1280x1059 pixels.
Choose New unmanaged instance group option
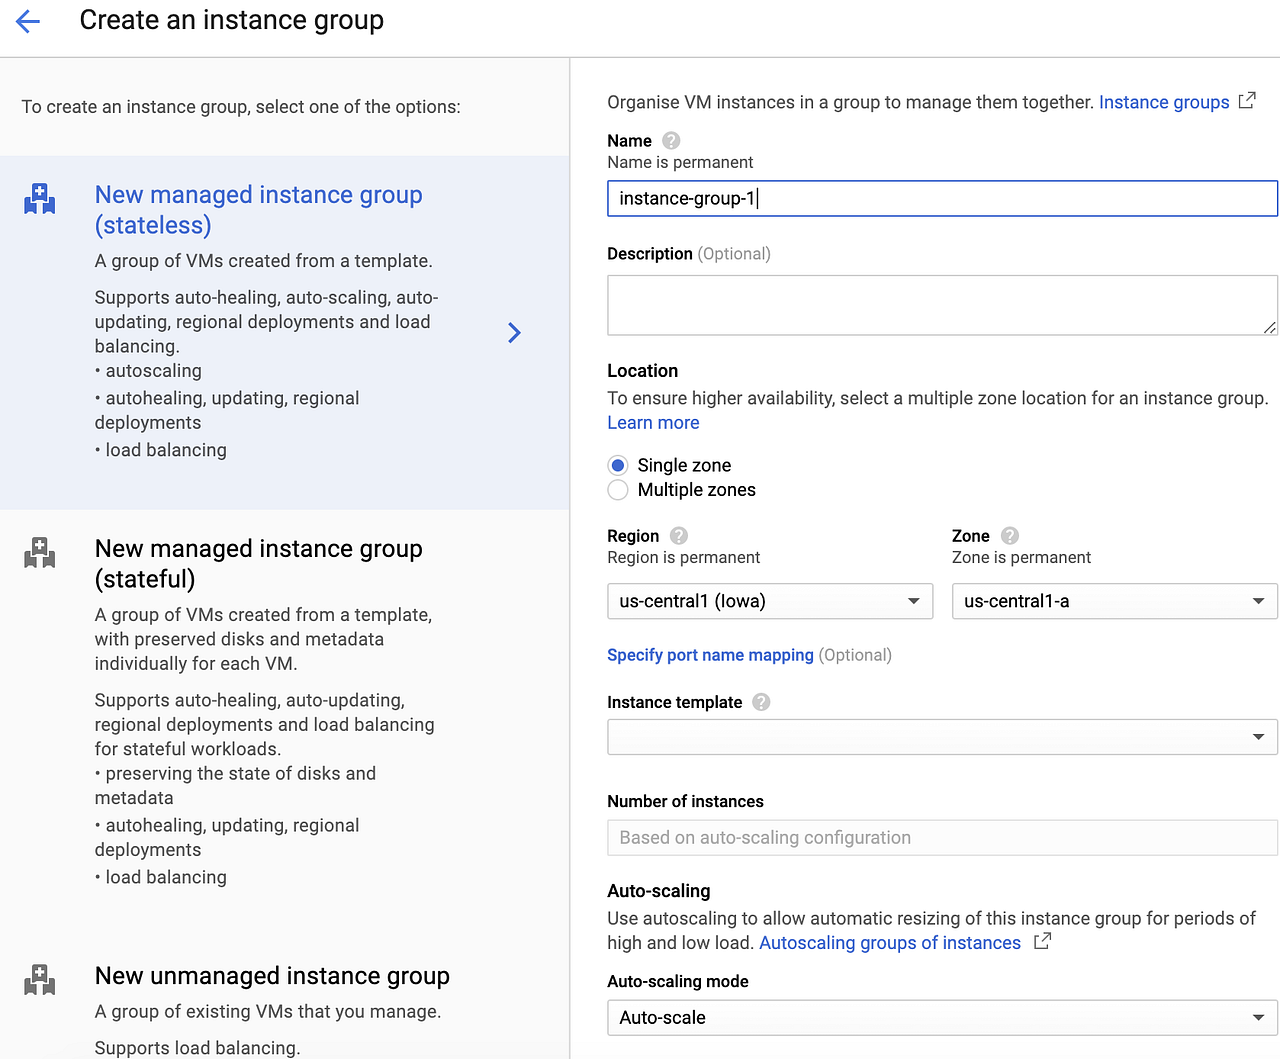(272, 976)
